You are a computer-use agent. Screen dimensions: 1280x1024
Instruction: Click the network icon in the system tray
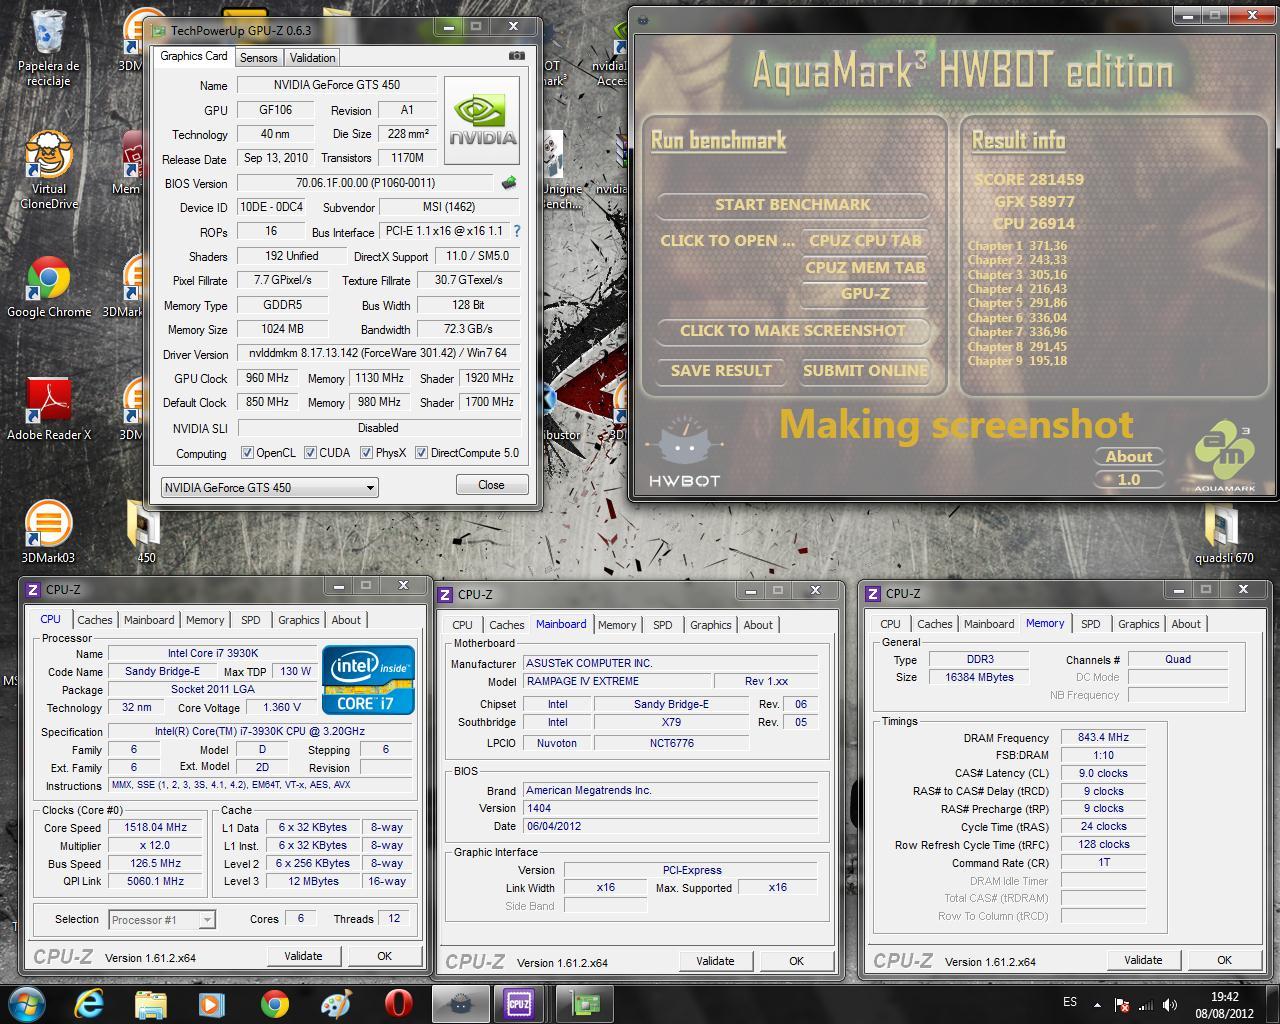[1146, 1005]
